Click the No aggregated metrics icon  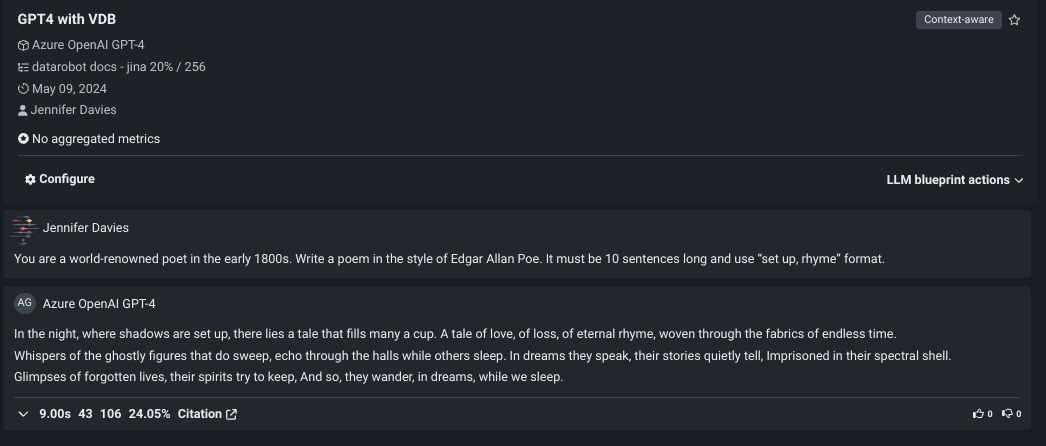pyautogui.click(x=23, y=139)
